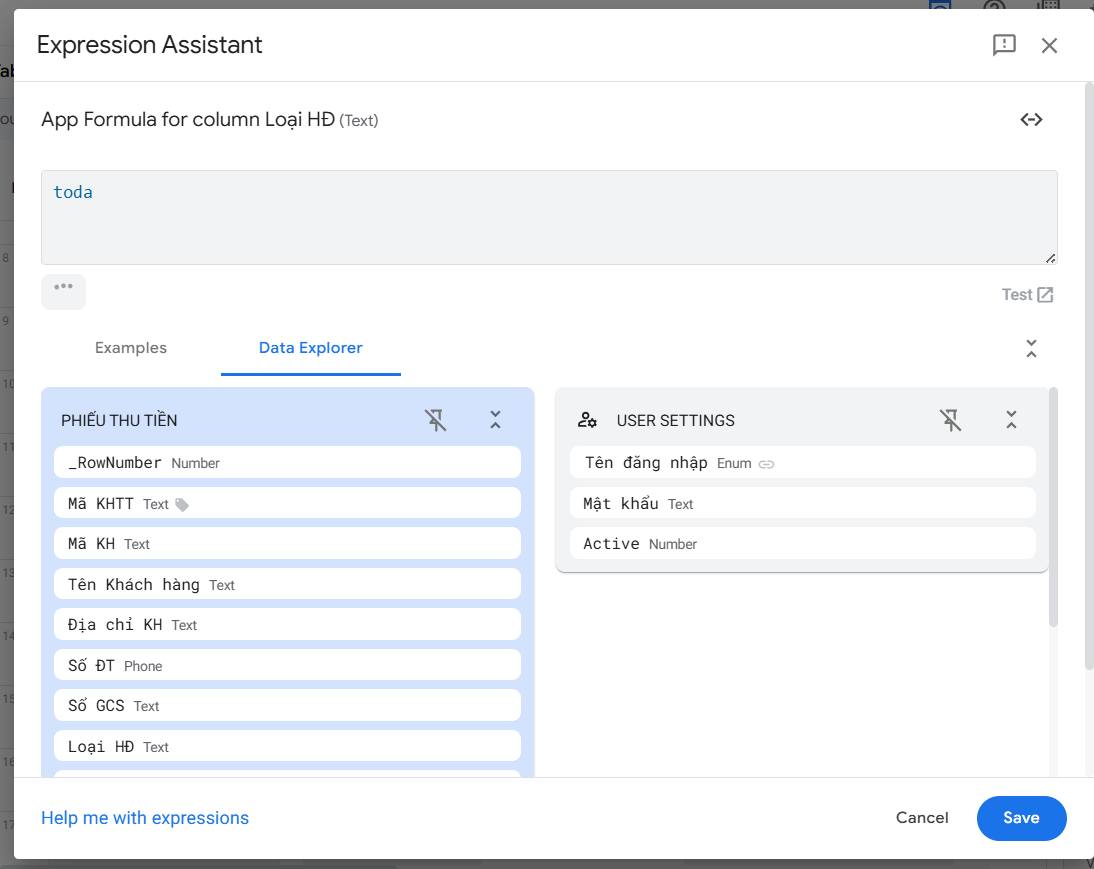Click the expand editor width arrows icon
Screen dimensions: 1094x869
[1031, 120]
